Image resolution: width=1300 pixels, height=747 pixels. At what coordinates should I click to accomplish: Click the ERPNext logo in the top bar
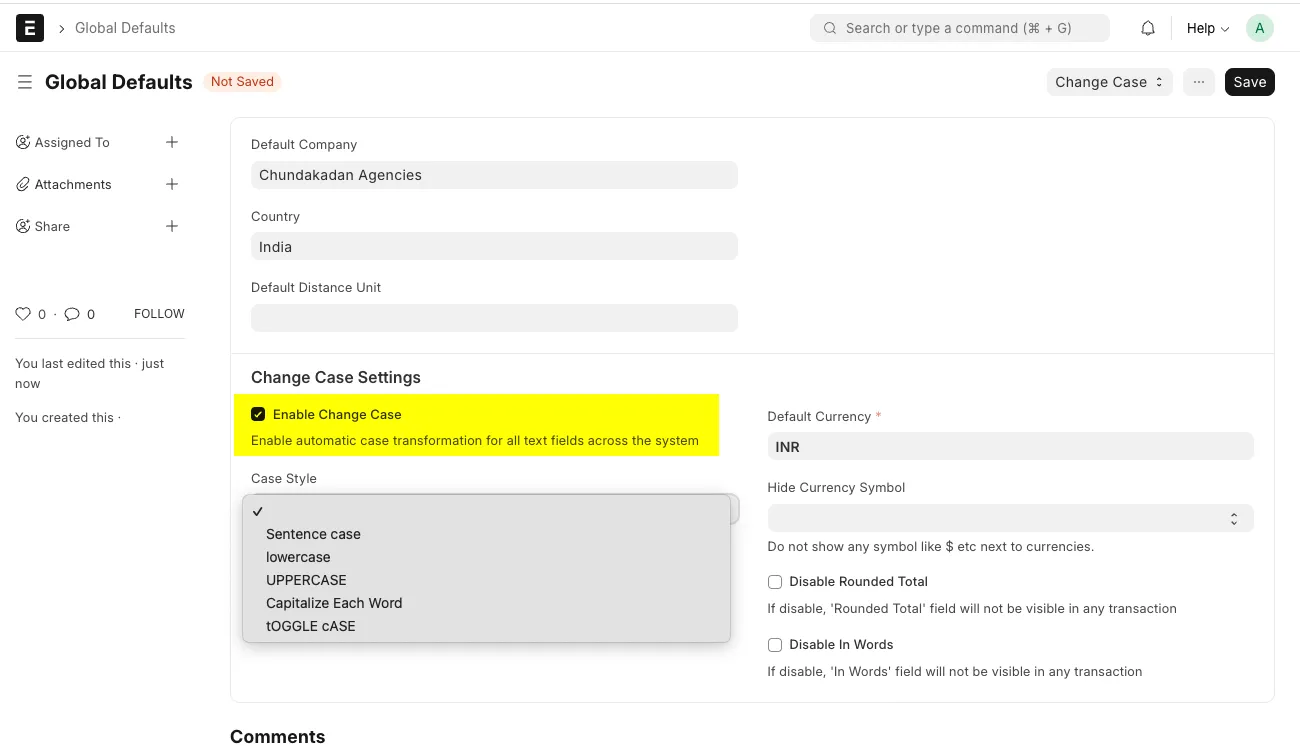tap(29, 28)
